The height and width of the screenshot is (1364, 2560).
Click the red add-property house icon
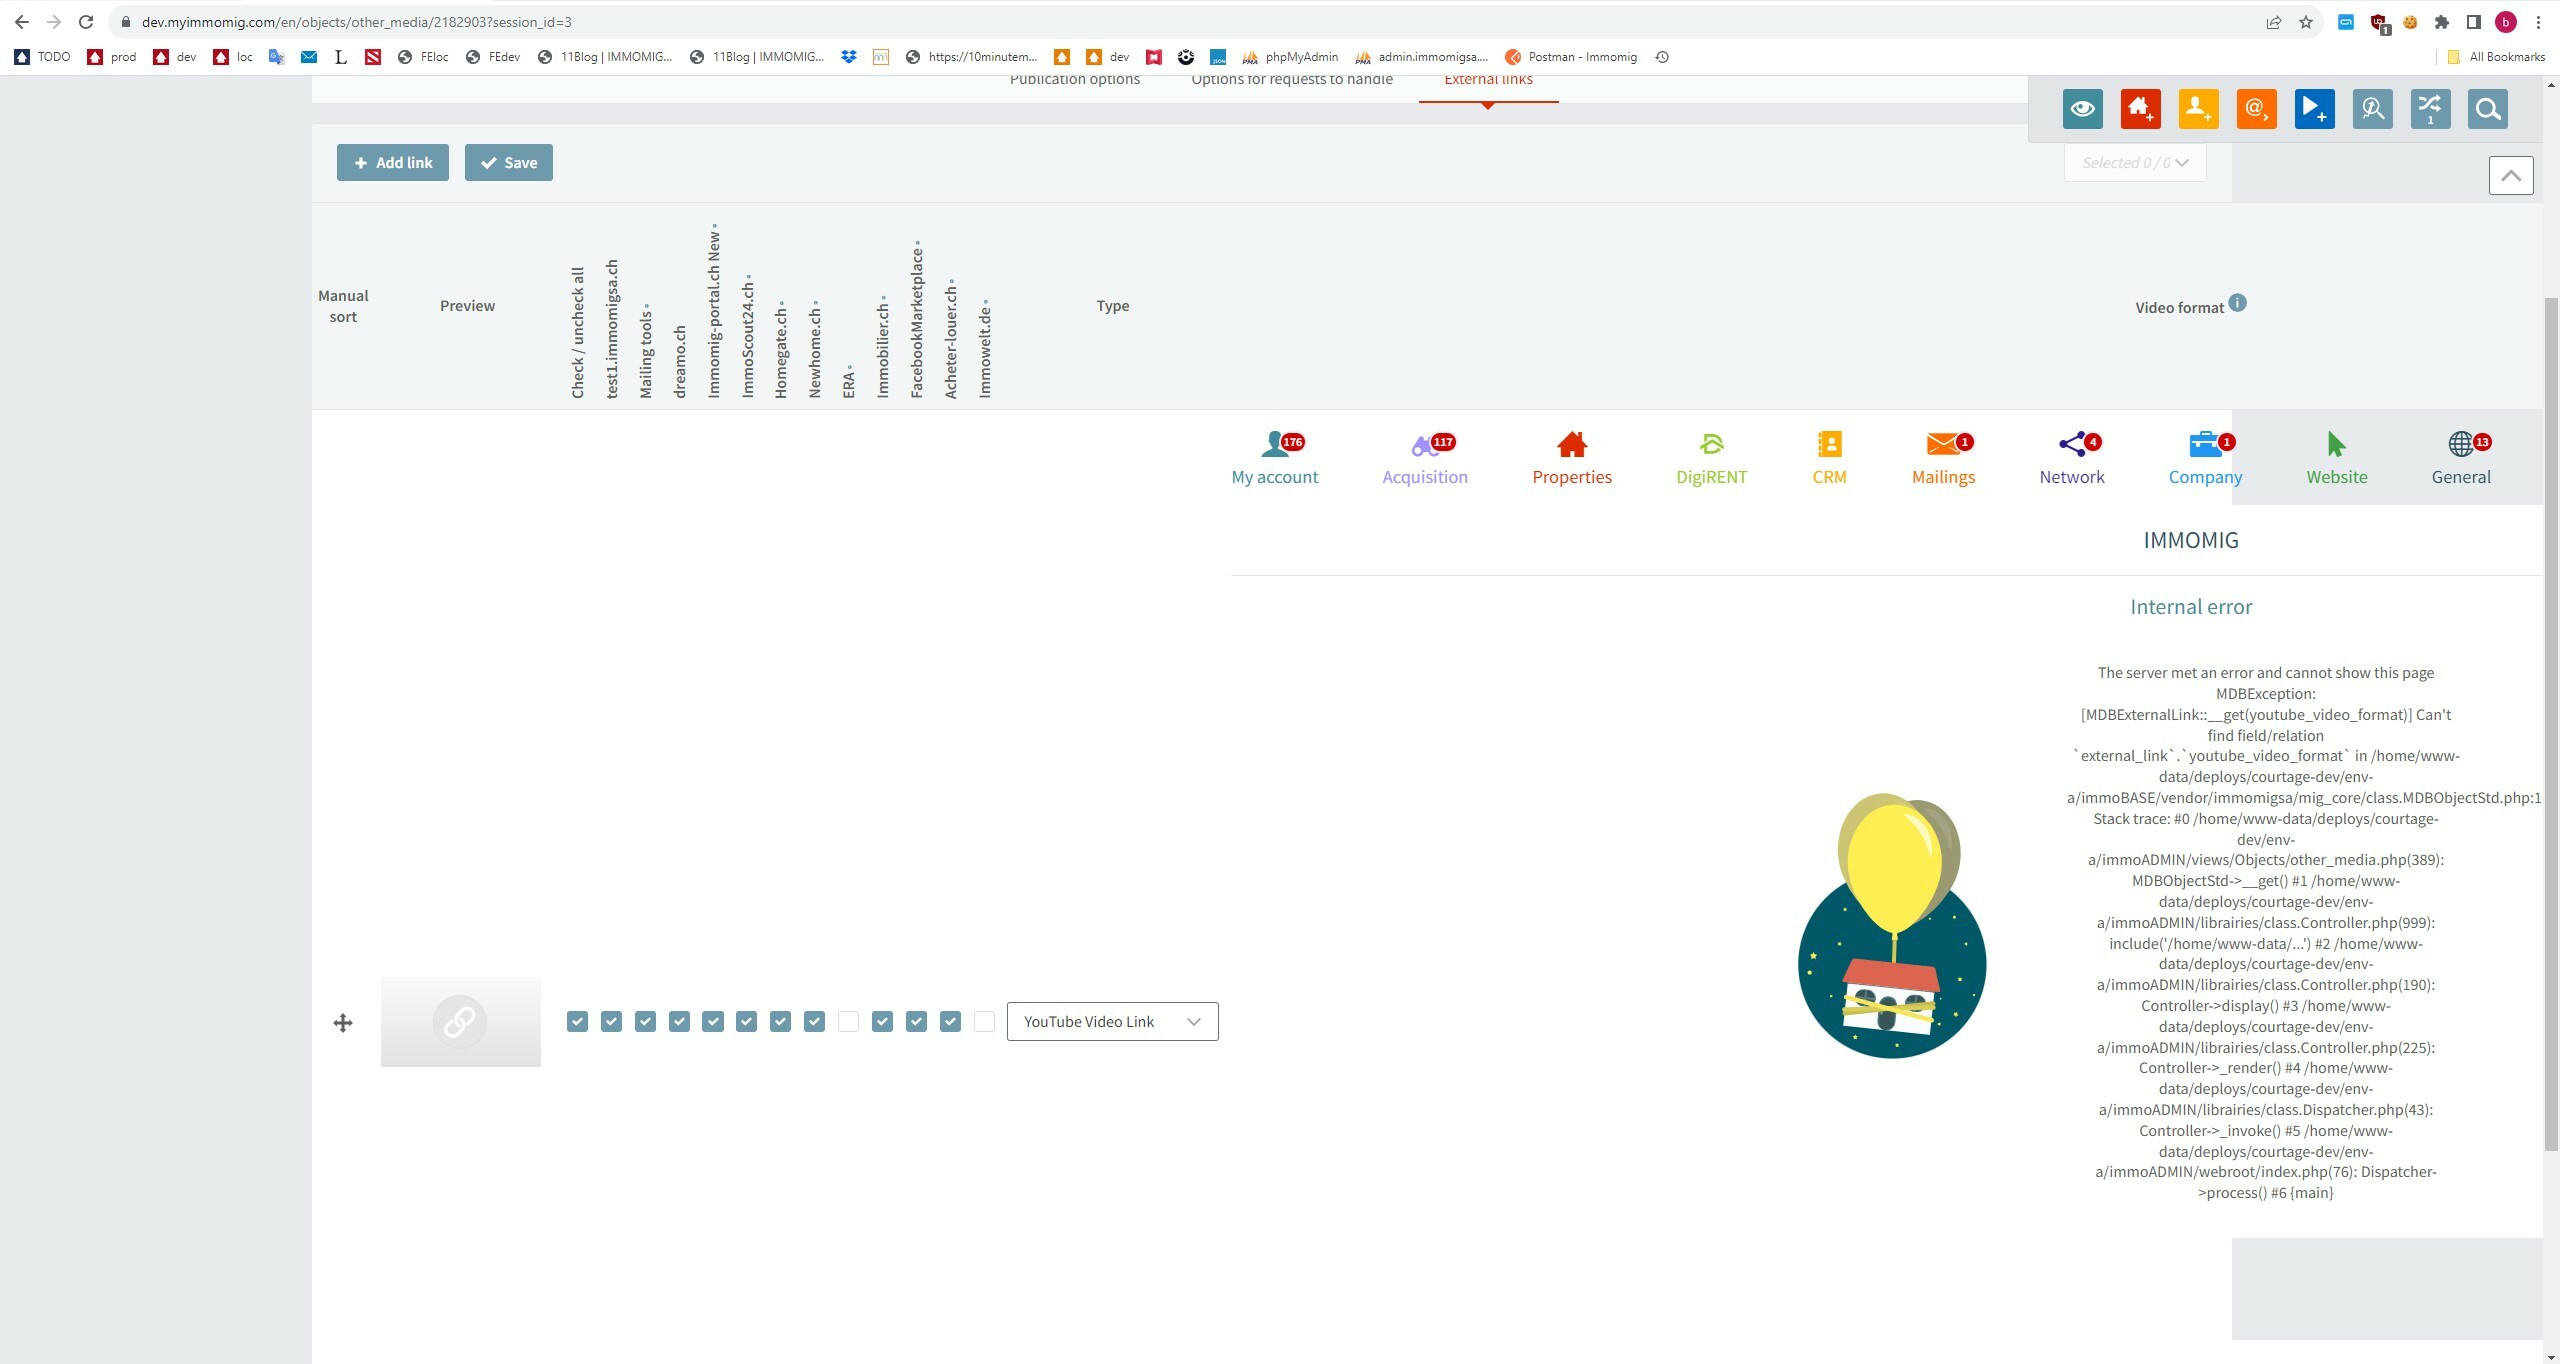point(2140,109)
